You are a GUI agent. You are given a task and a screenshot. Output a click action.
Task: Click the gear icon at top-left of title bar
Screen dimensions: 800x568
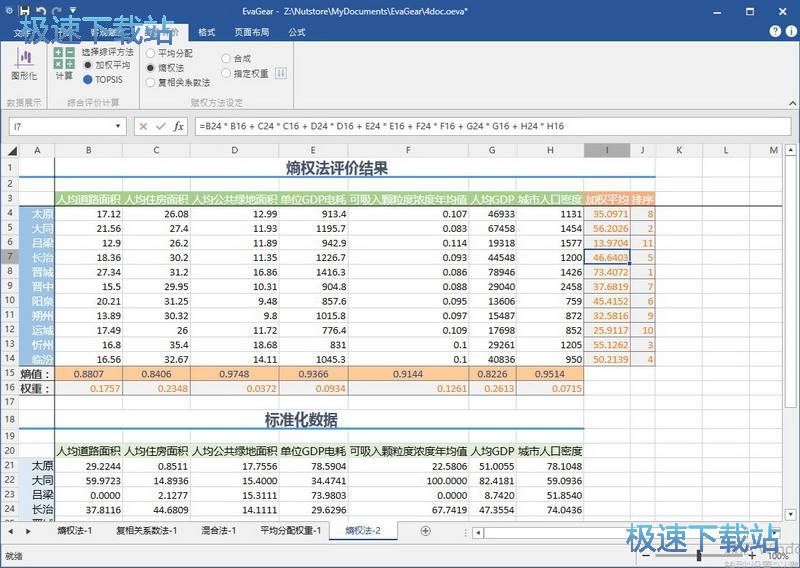9,10
